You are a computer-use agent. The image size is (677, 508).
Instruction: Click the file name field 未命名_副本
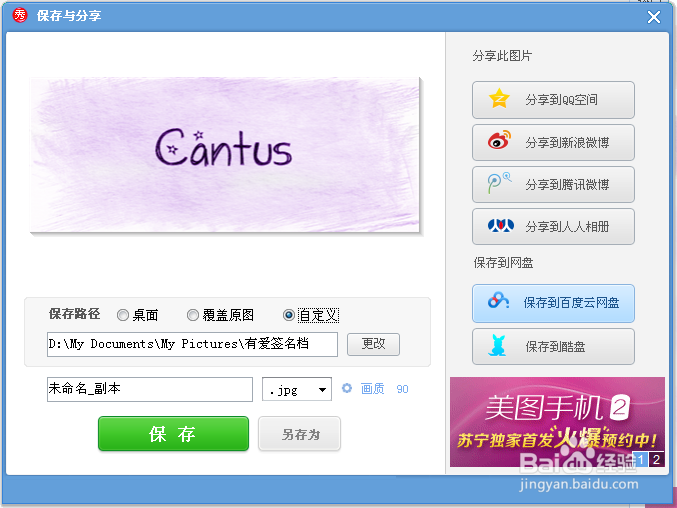coord(149,389)
